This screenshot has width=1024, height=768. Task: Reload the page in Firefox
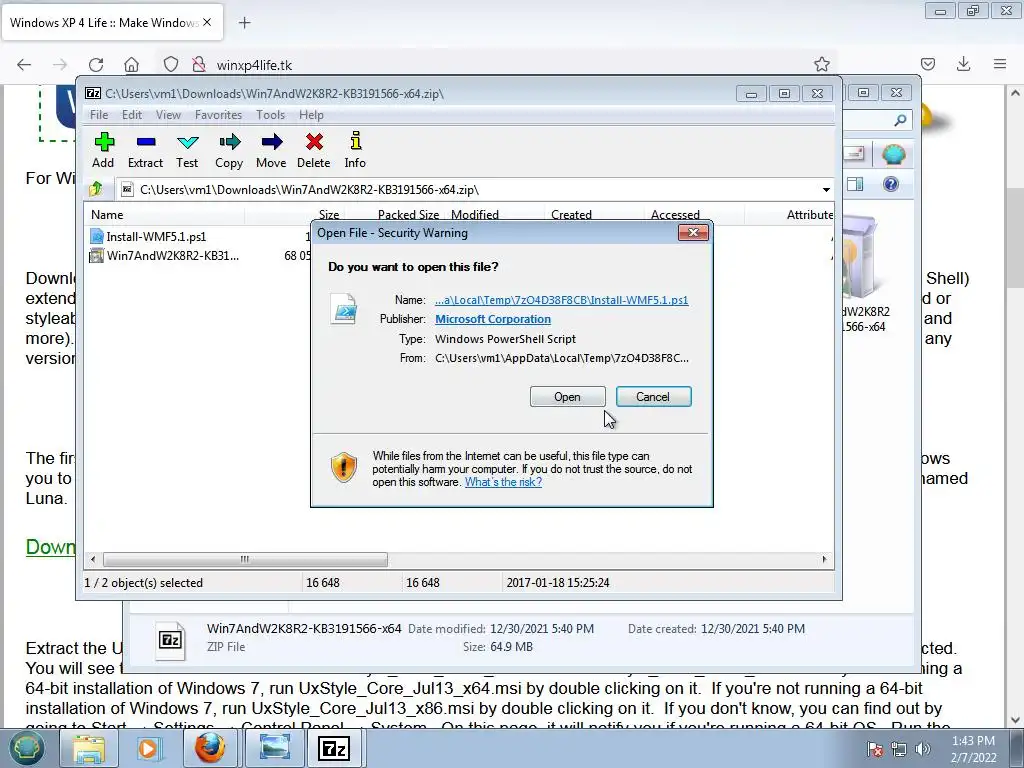pos(96,64)
